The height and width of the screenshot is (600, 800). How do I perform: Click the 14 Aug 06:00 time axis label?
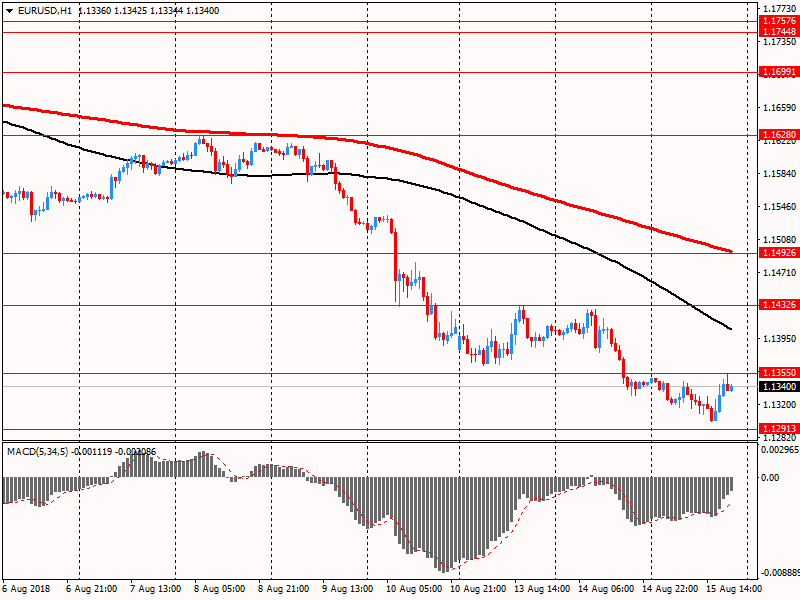(x=606, y=589)
